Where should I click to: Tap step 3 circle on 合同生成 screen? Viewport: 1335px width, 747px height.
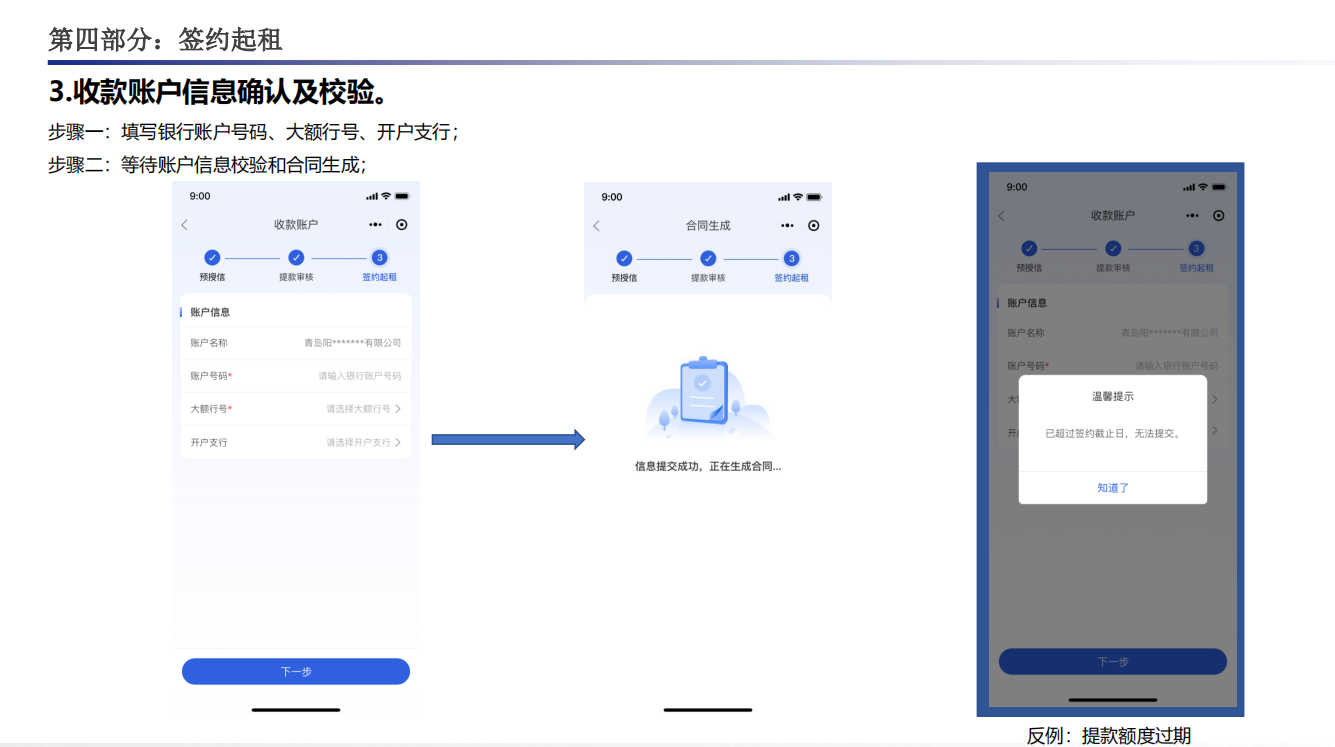pos(792,258)
